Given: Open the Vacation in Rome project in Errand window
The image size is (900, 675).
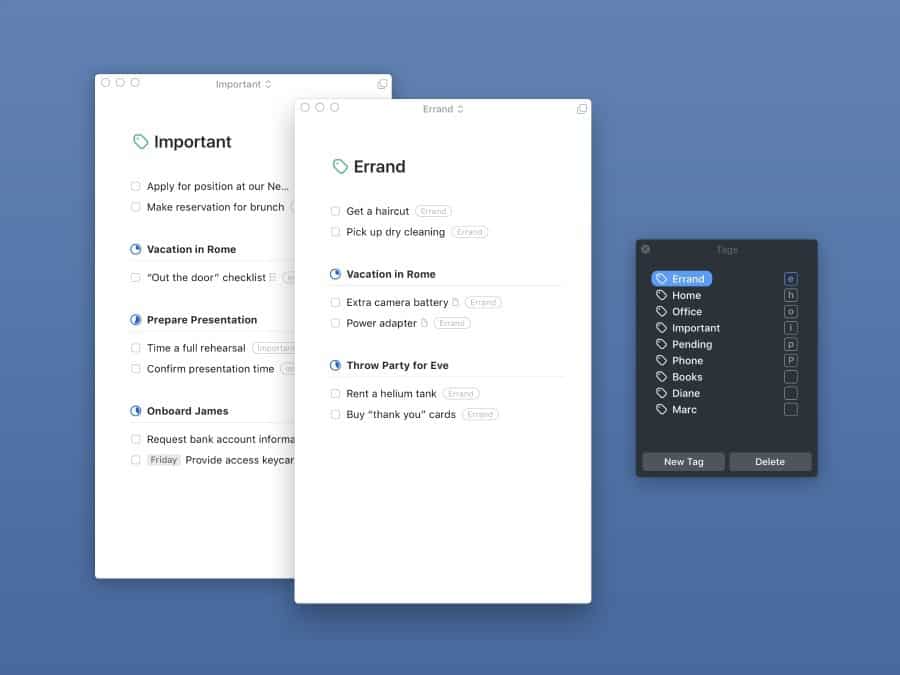Looking at the screenshot, I should (391, 274).
